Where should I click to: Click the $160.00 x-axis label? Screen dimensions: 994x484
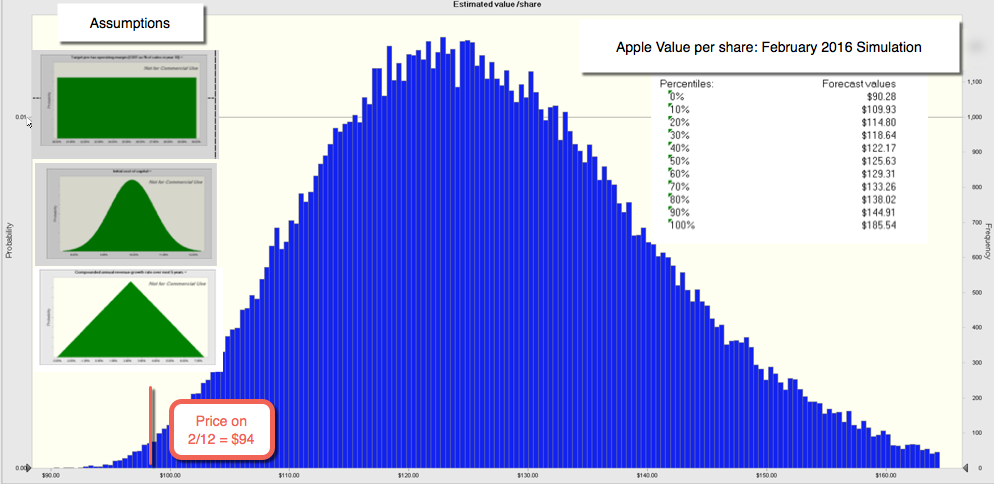coord(886,474)
